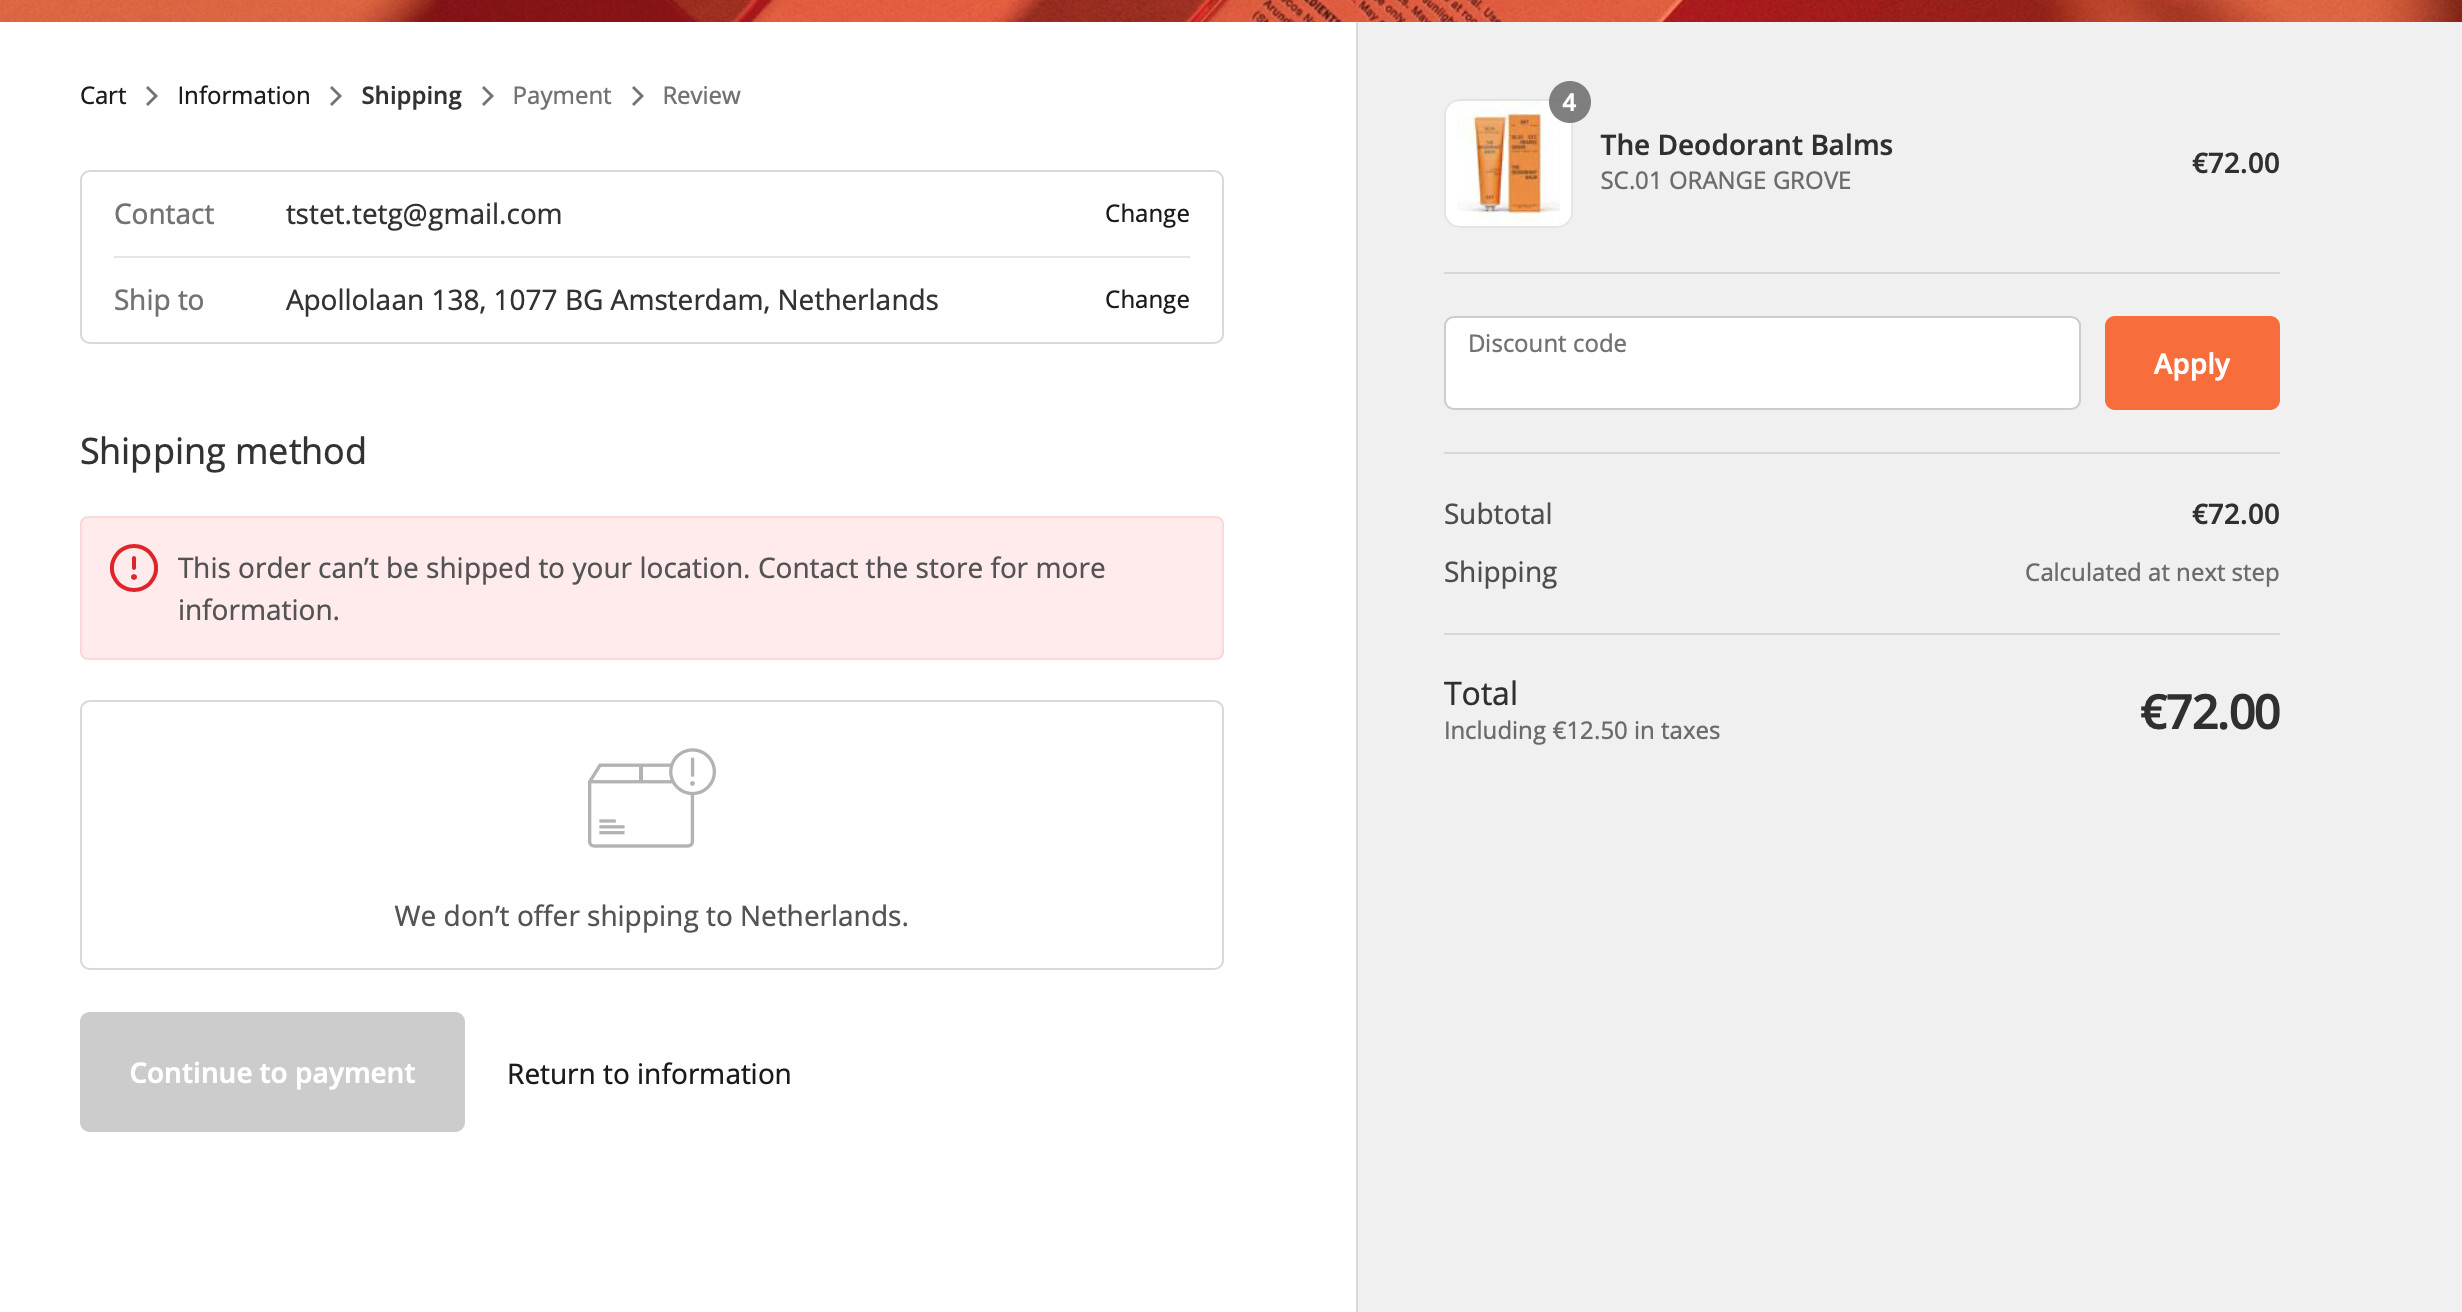
Task: Go to Cart breadcrumb
Action: [103, 96]
